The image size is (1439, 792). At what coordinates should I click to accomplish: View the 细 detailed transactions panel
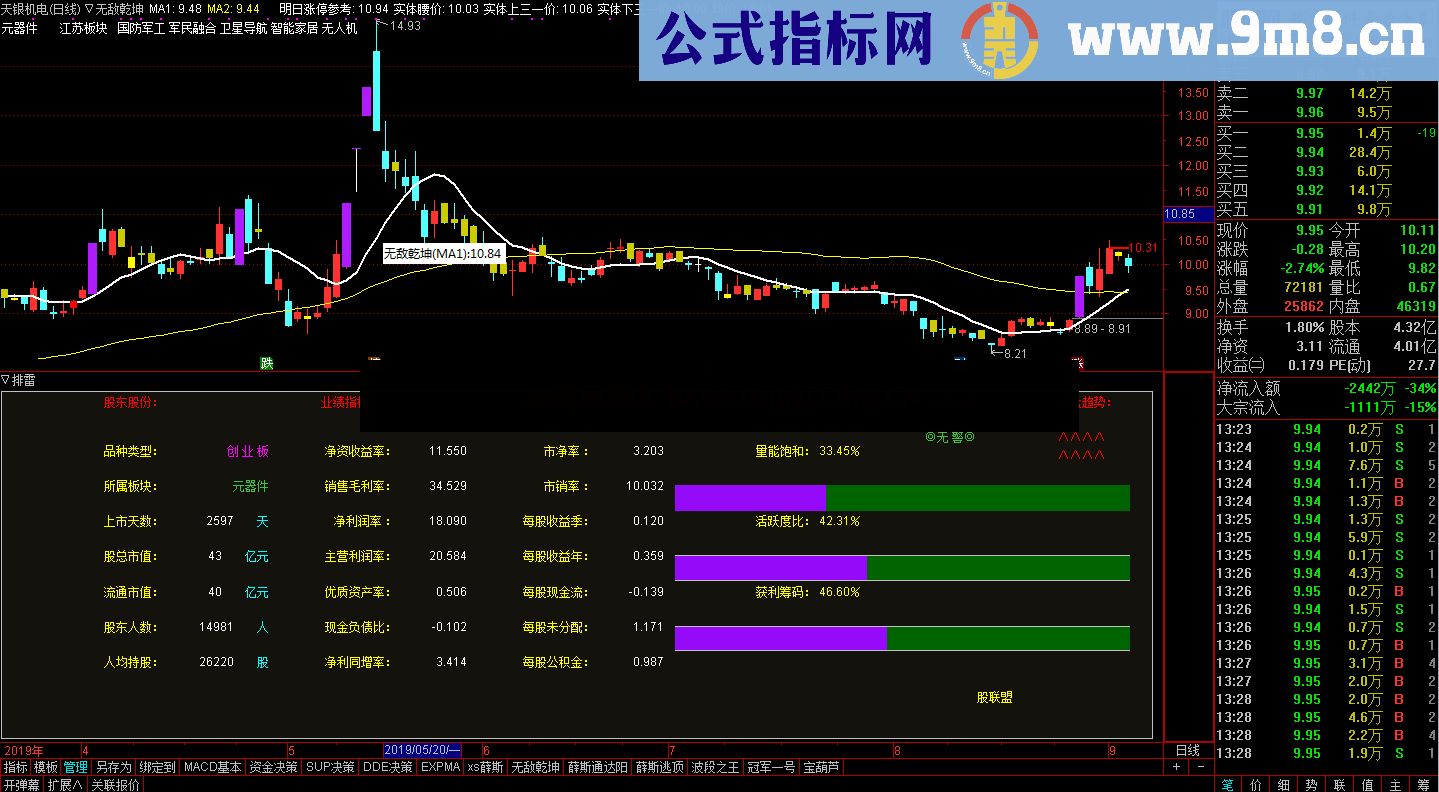click(x=1282, y=784)
